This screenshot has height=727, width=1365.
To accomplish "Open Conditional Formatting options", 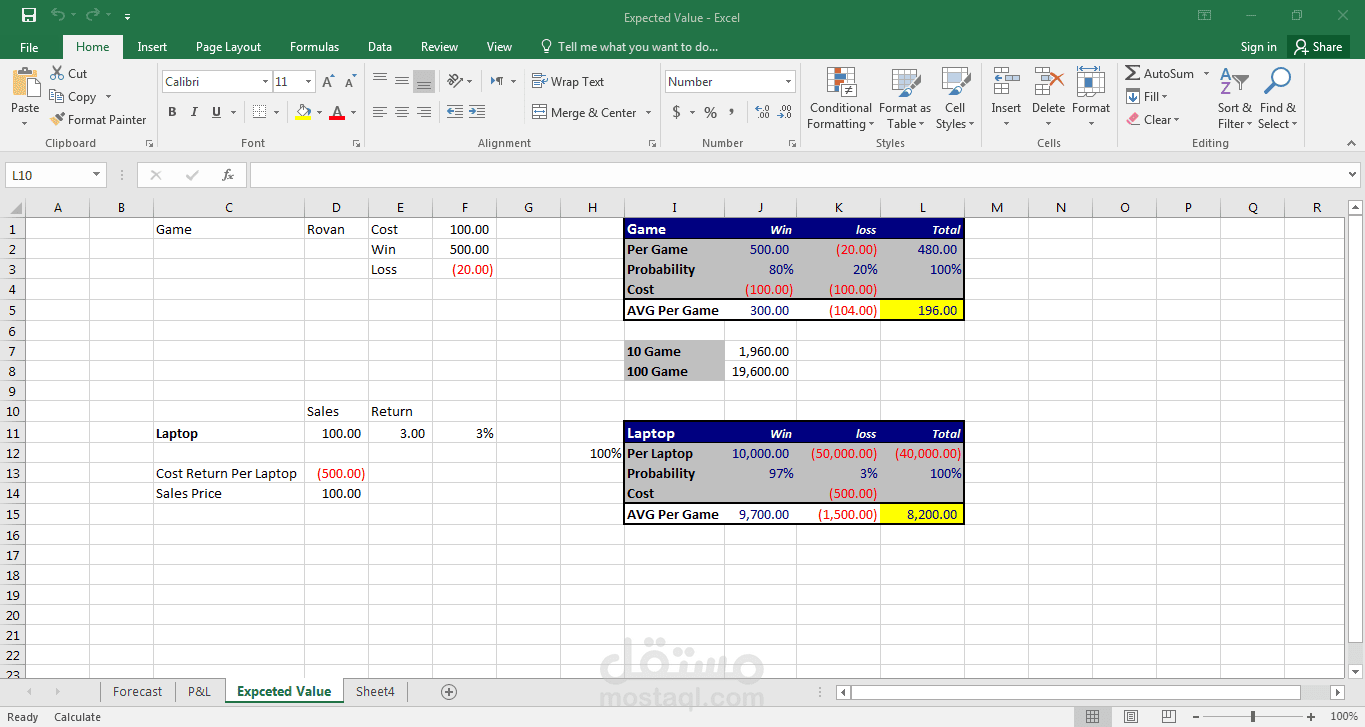I will pyautogui.click(x=839, y=97).
